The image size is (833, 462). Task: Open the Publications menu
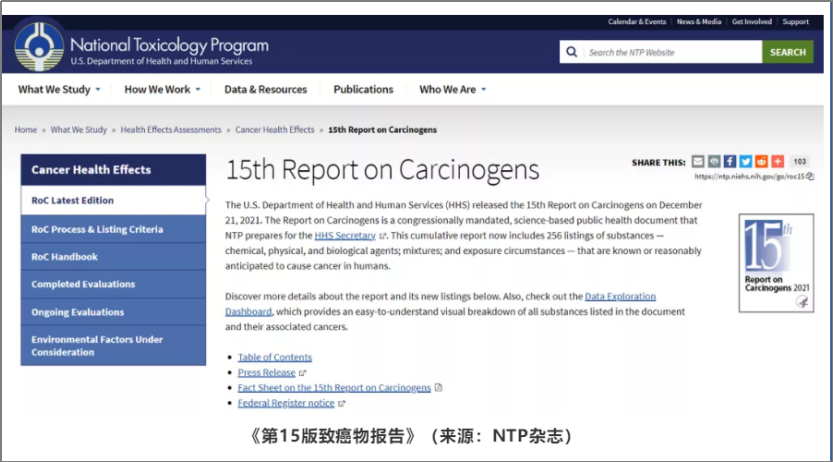pos(363,89)
